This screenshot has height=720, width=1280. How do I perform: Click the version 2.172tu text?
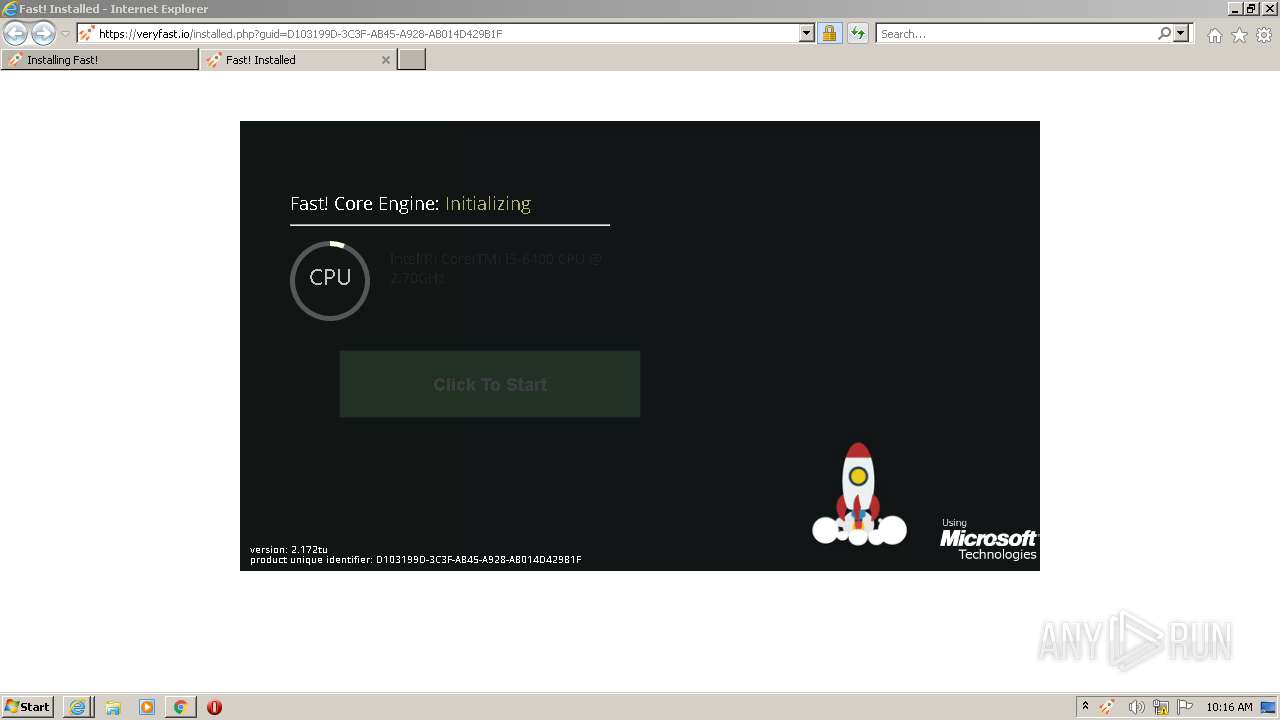point(289,550)
